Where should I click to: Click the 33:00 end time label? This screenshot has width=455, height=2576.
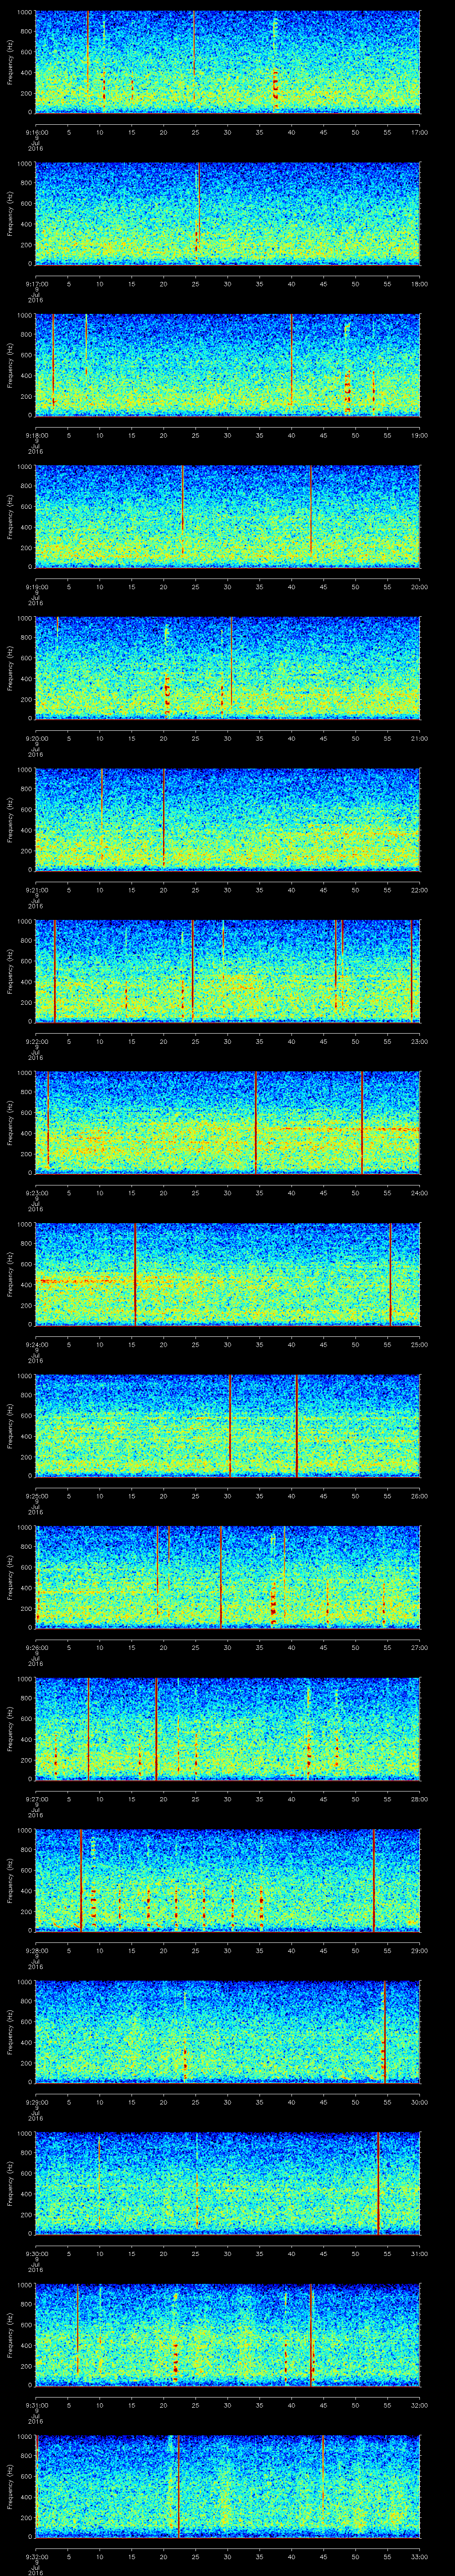(x=419, y=2556)
